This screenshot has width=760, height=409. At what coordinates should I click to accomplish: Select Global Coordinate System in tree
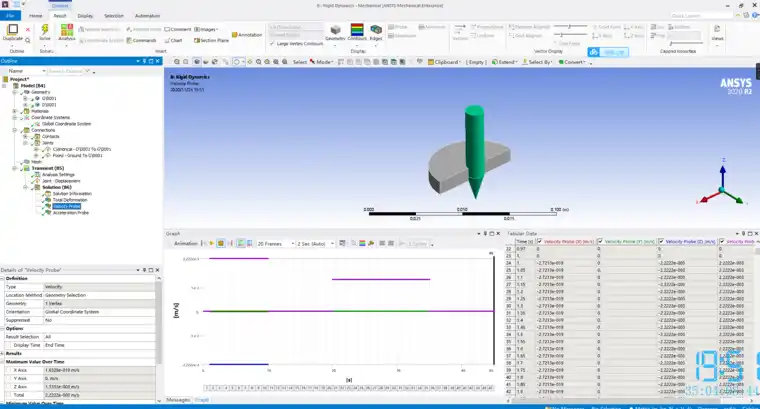pos(66,124)
